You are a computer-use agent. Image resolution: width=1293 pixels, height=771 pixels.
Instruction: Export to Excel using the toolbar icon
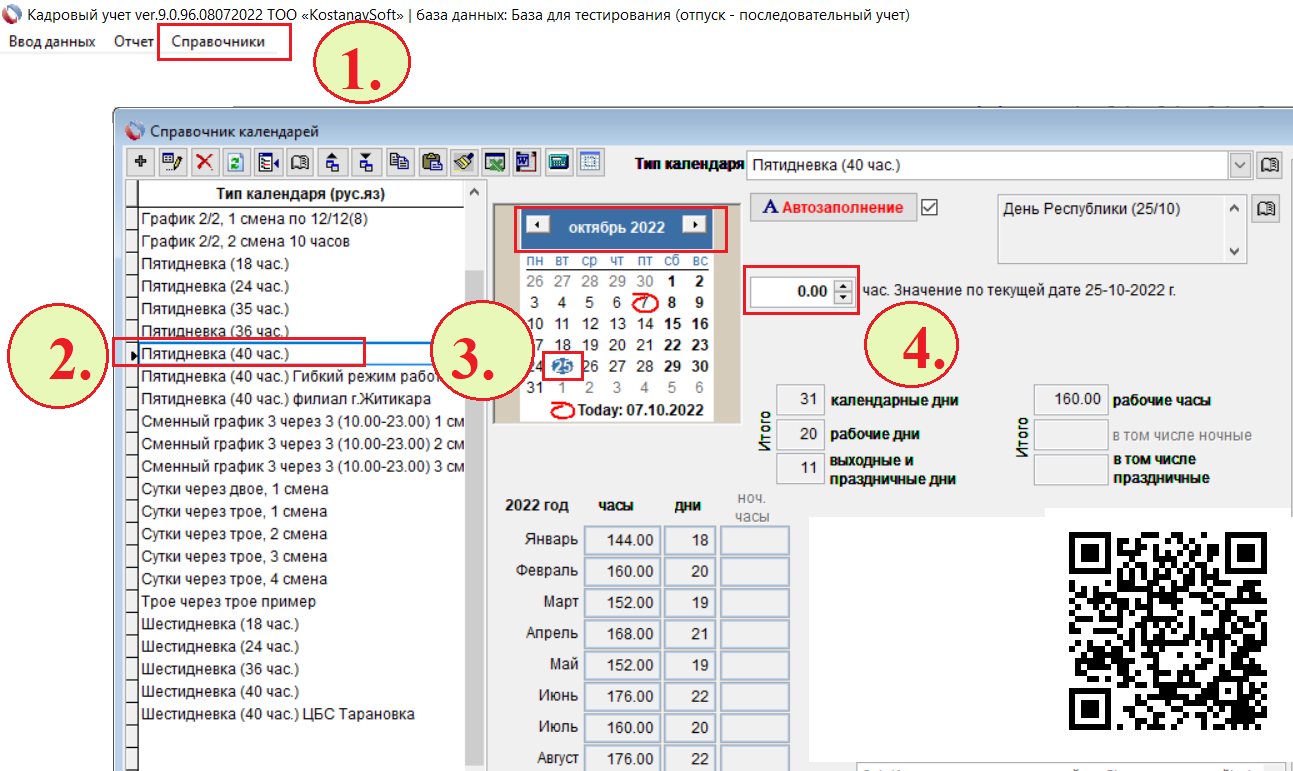tap(494, 161)
